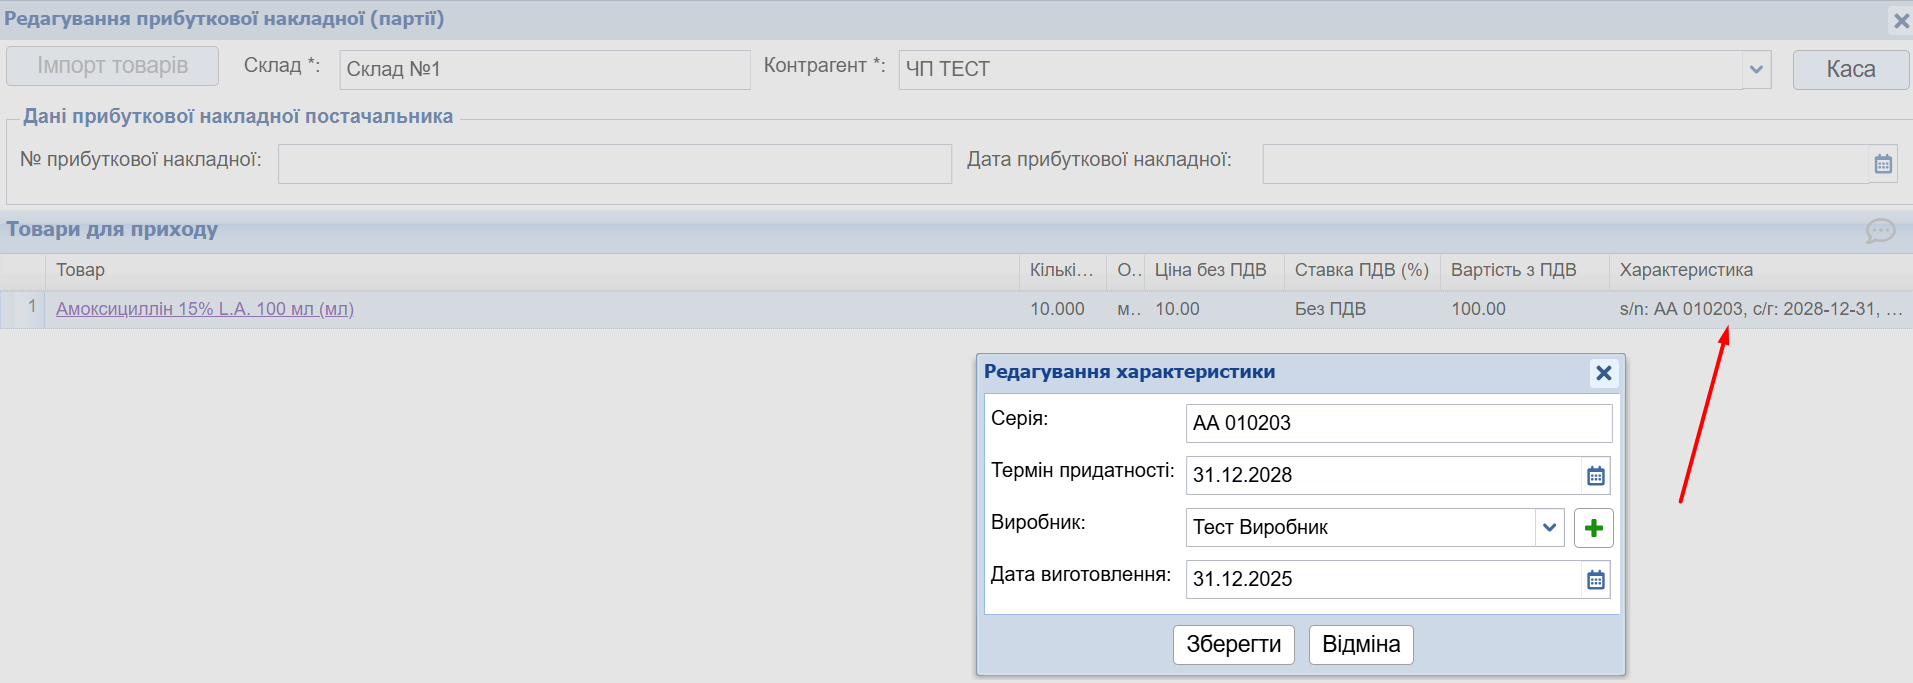
Task: Open calendar picker for expiry date
Action: [x=1595, y=476]
